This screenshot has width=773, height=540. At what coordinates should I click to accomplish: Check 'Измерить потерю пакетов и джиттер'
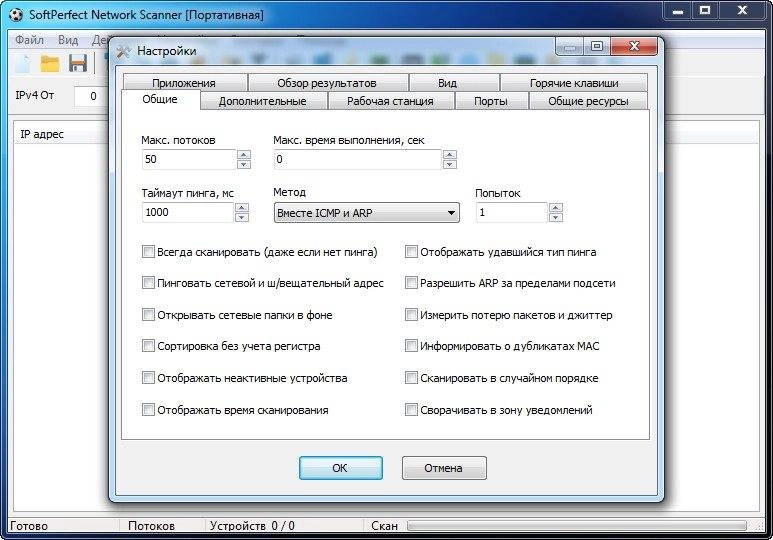(x=411, y=315)
